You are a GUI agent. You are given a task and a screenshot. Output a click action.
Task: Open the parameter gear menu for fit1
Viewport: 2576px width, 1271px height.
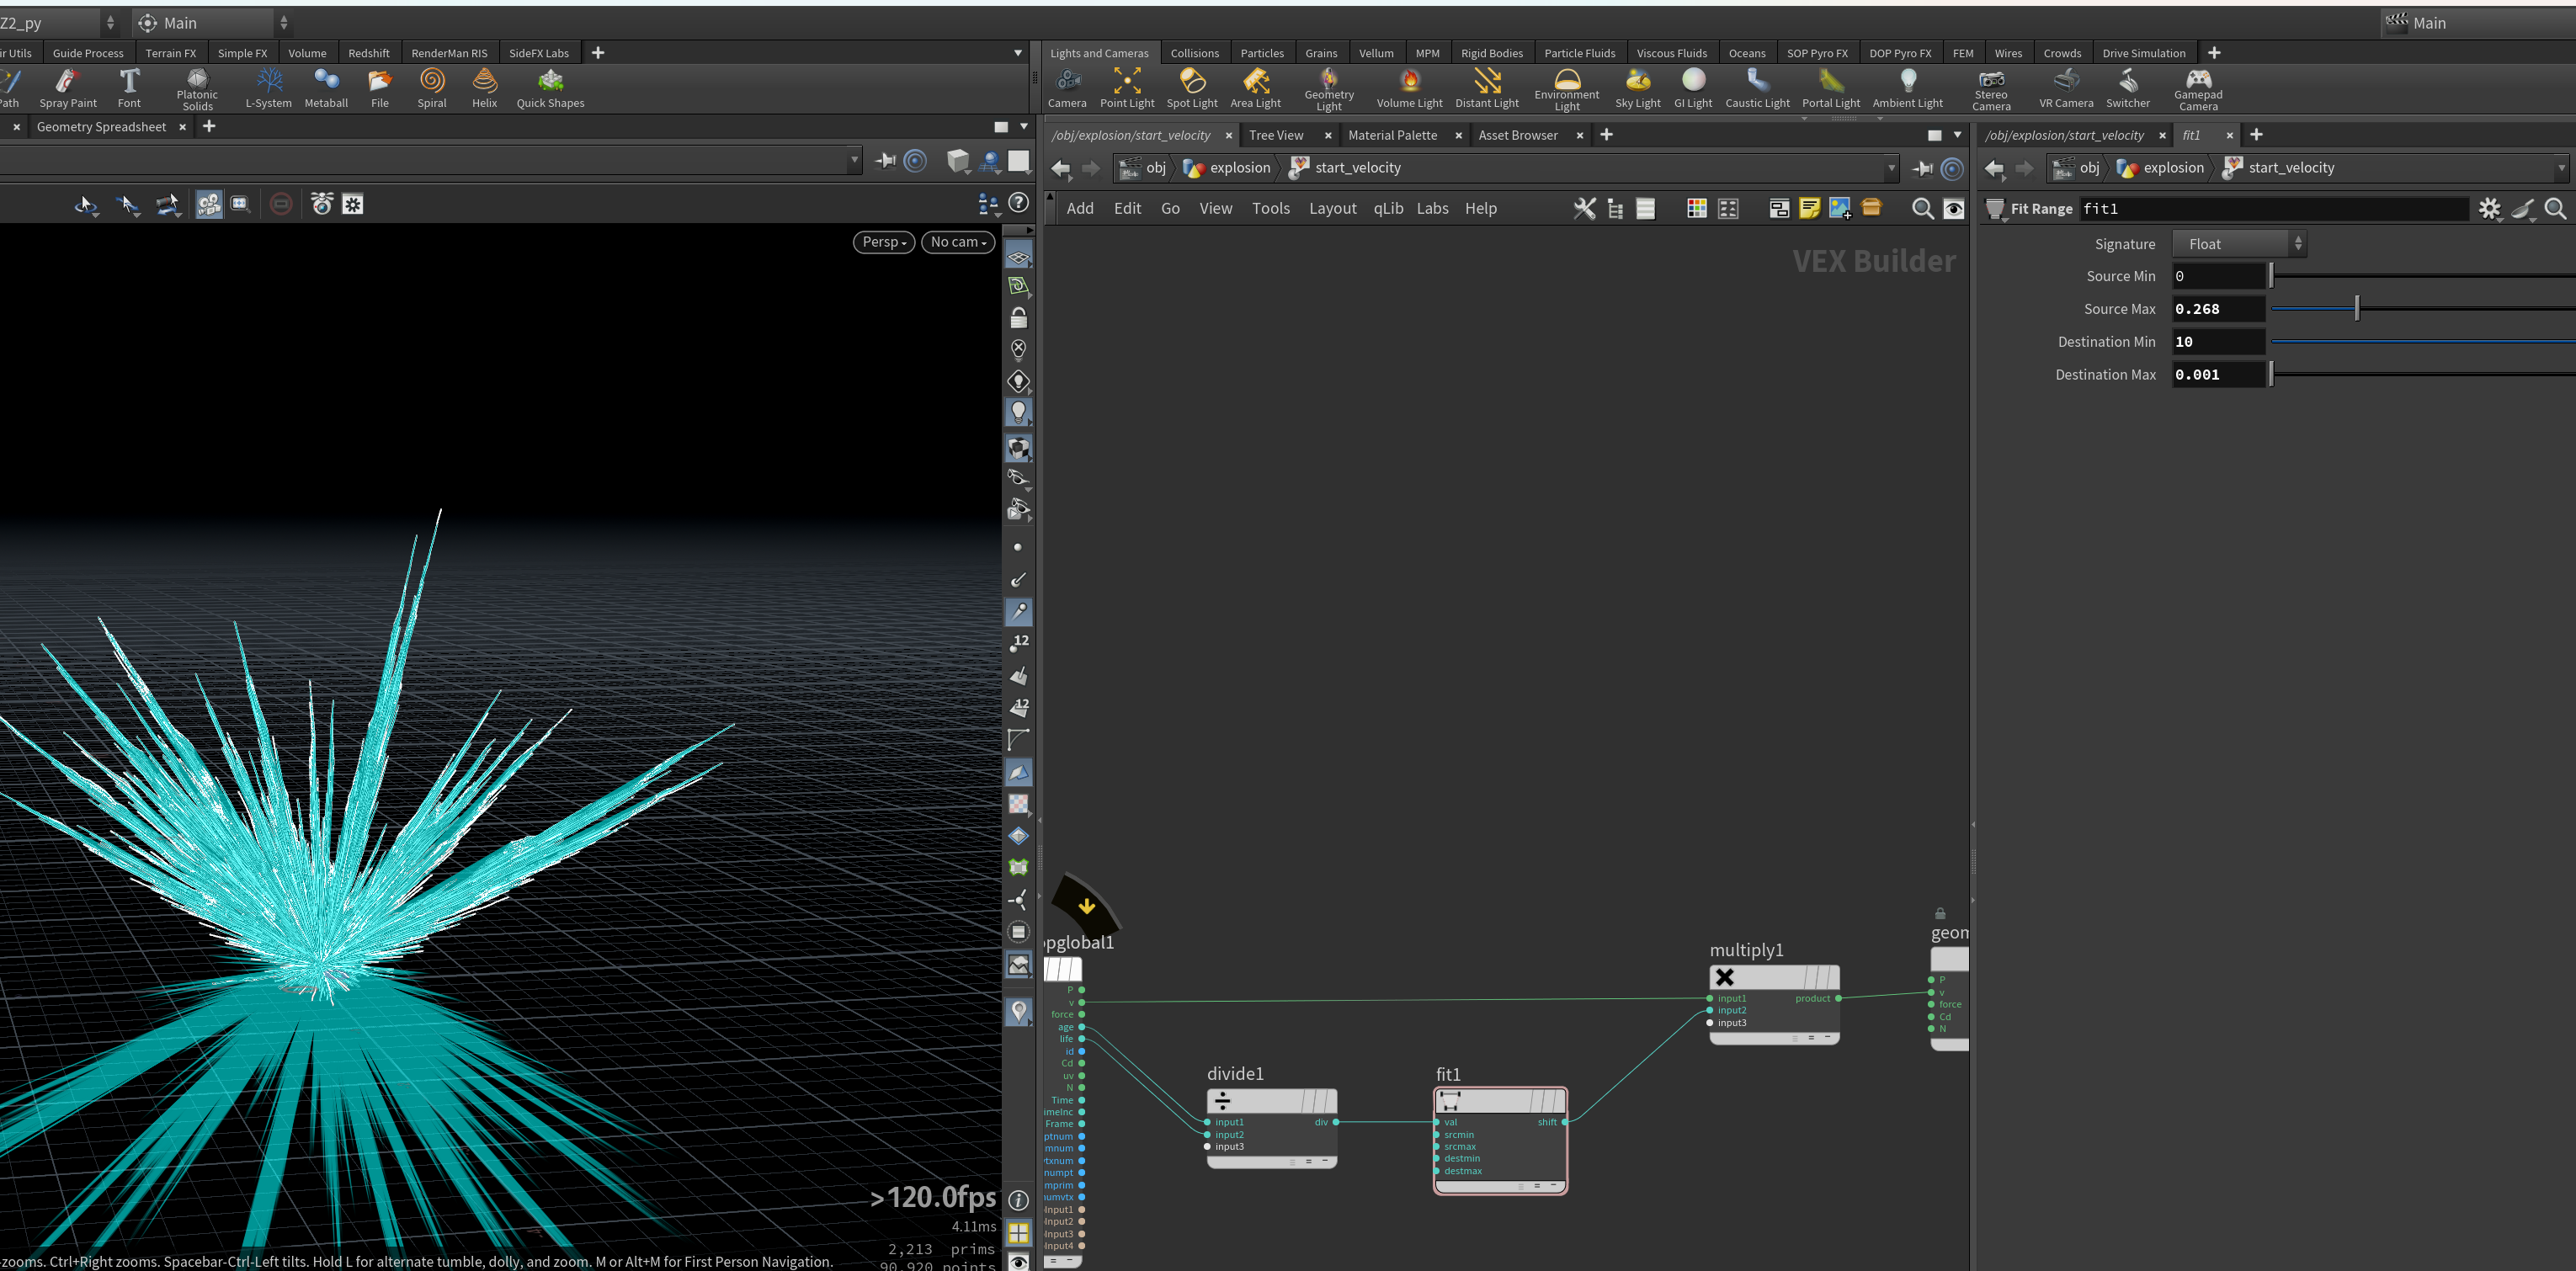2489,208
